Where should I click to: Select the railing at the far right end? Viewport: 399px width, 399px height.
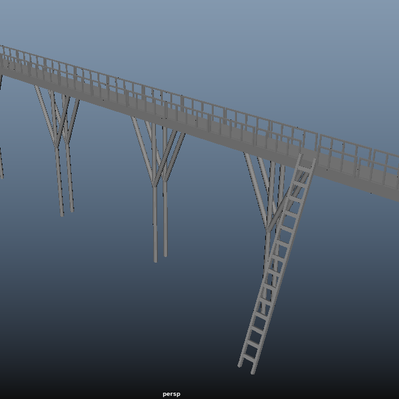(x=386, y=164)
